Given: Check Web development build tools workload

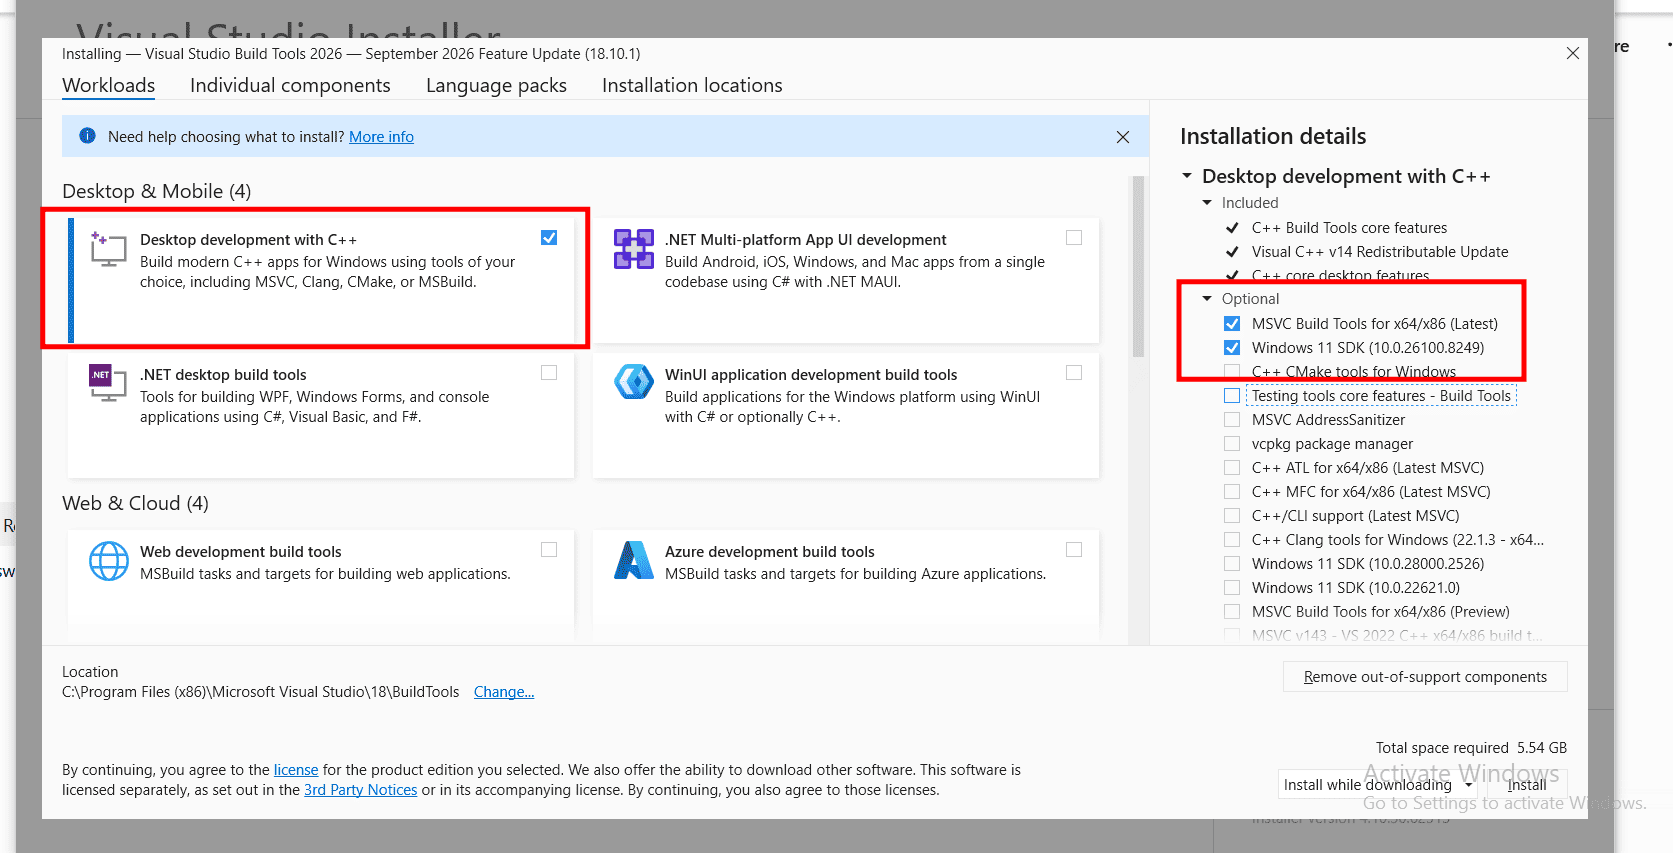Looking at the screenshot, I should point(549,550).
